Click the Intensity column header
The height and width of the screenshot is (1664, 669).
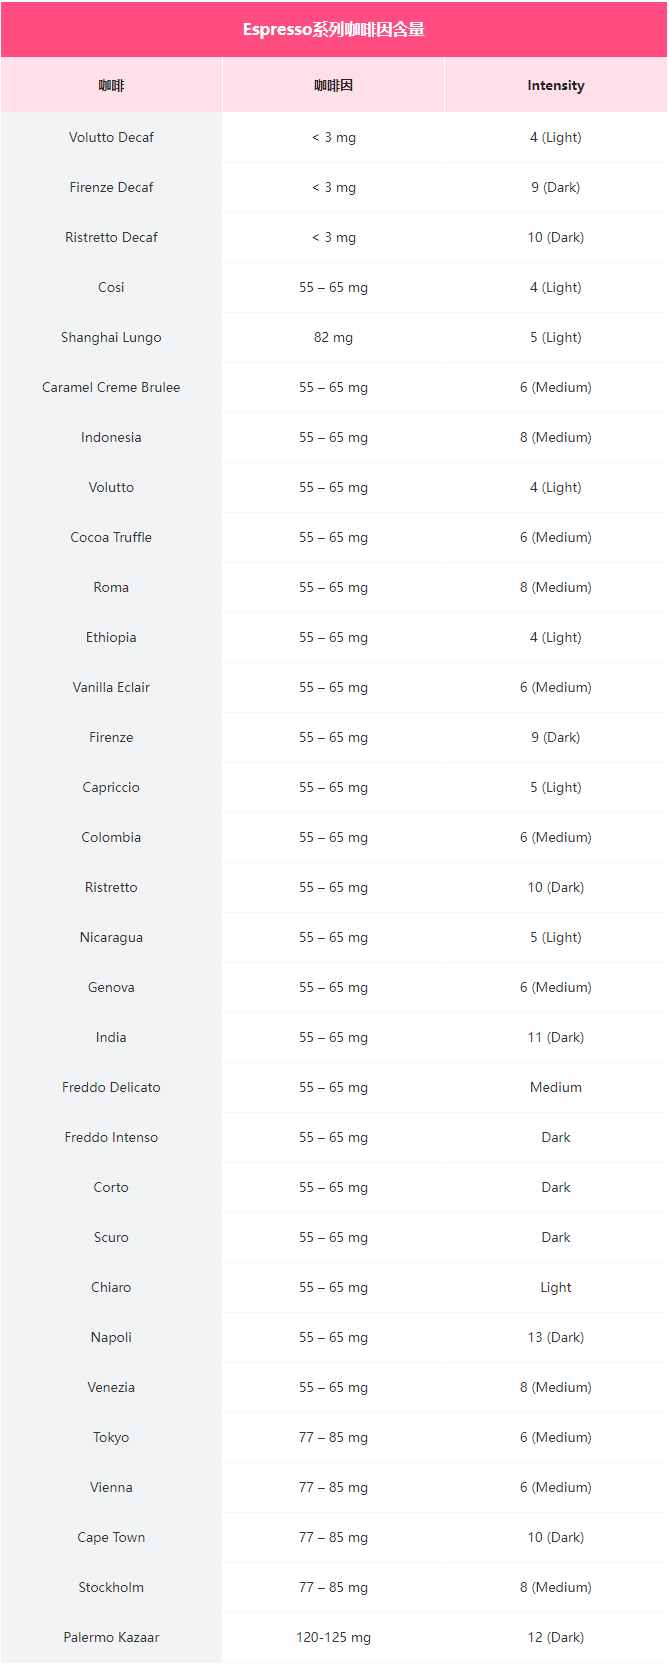555,85
